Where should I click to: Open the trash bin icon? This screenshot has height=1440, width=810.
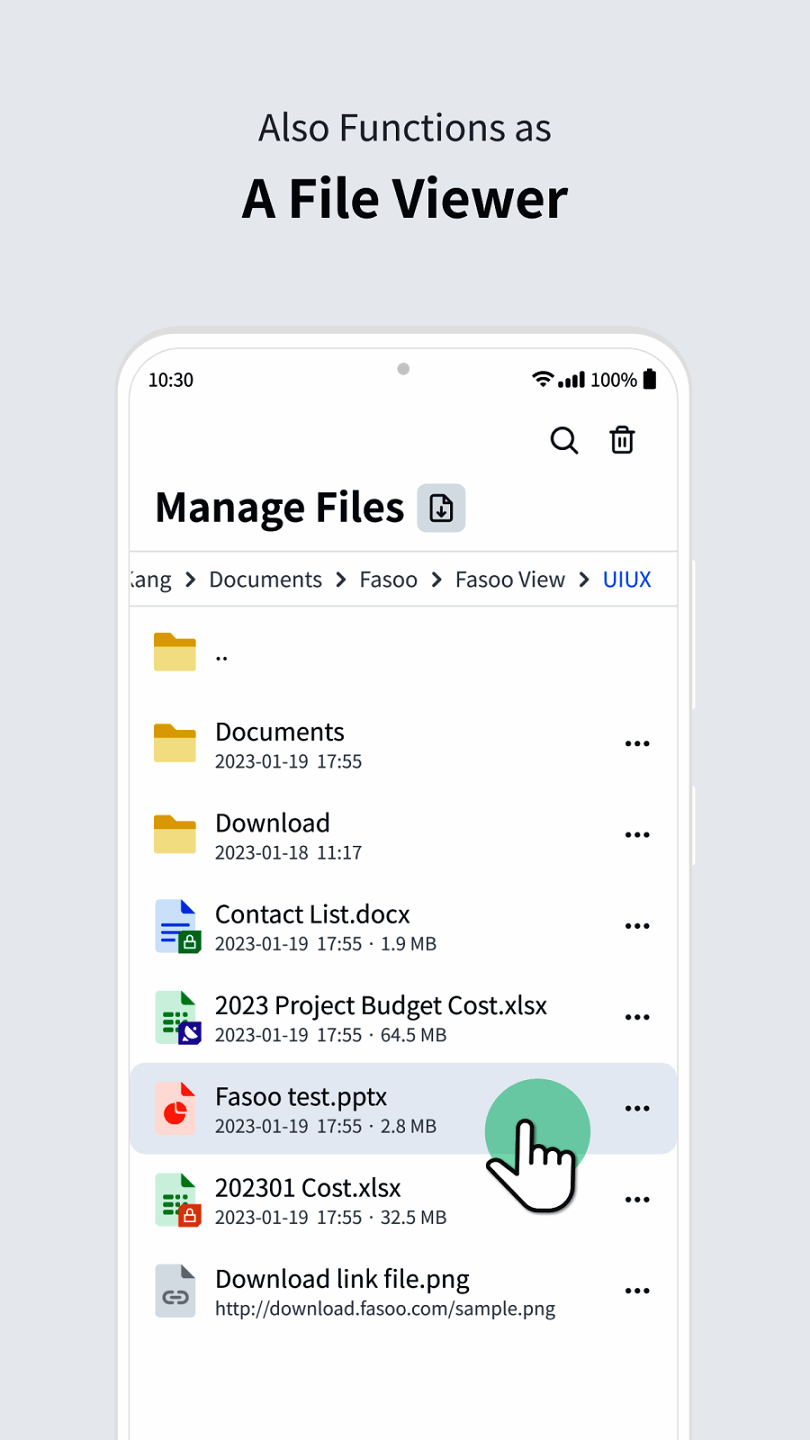[x=622, y=440]
